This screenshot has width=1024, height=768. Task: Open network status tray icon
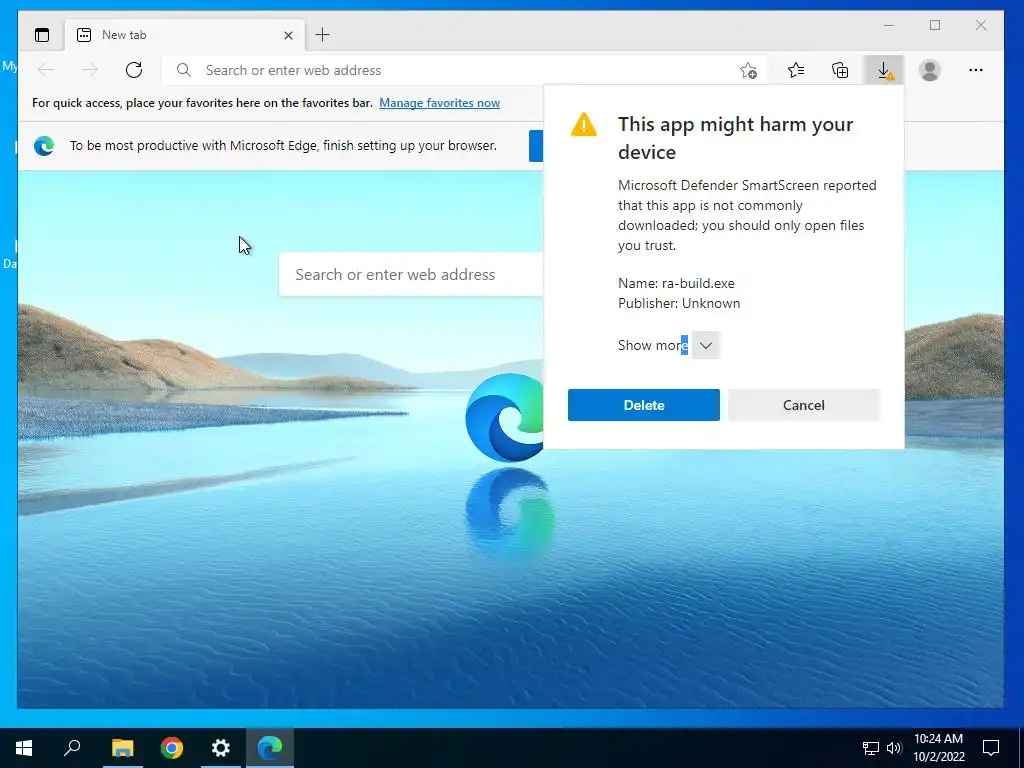(x=871, y=748)
